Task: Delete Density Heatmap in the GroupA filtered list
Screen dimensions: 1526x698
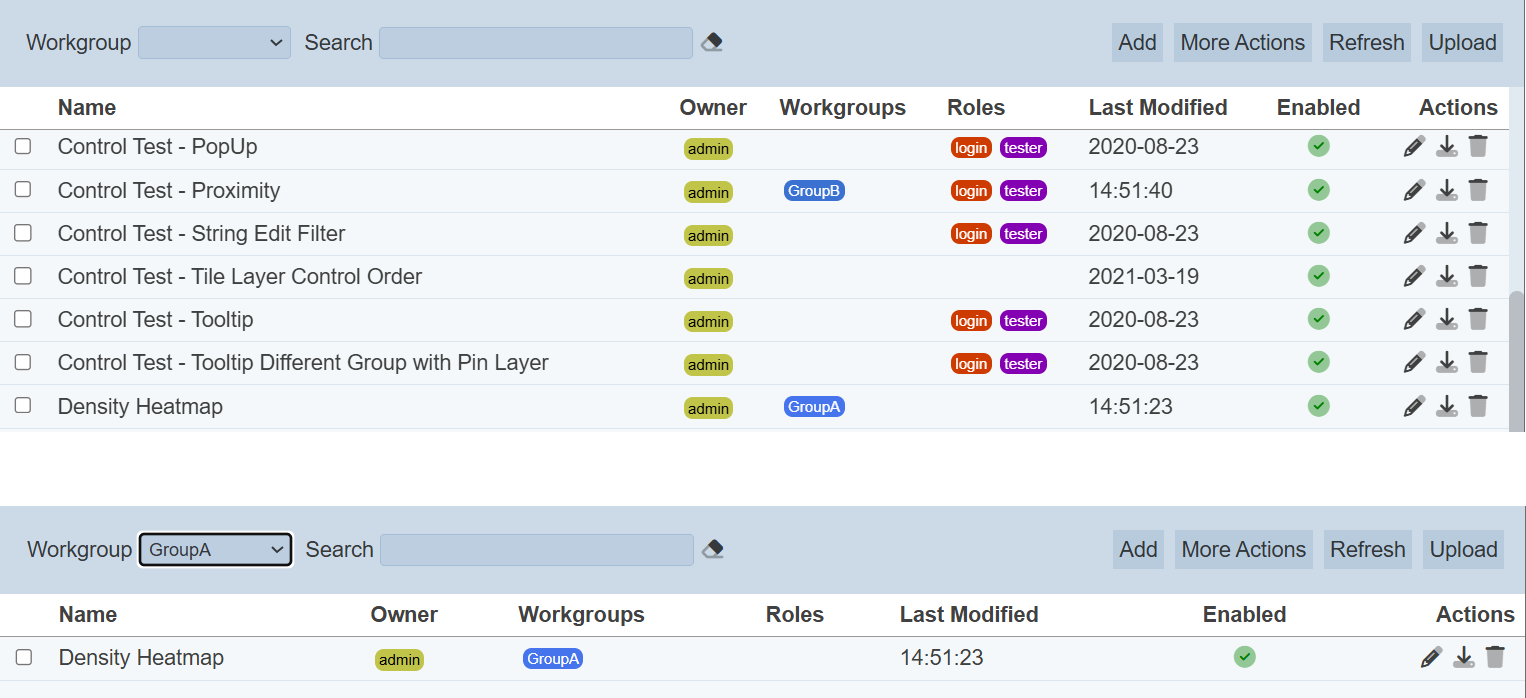Action: tap(1495, 657)
